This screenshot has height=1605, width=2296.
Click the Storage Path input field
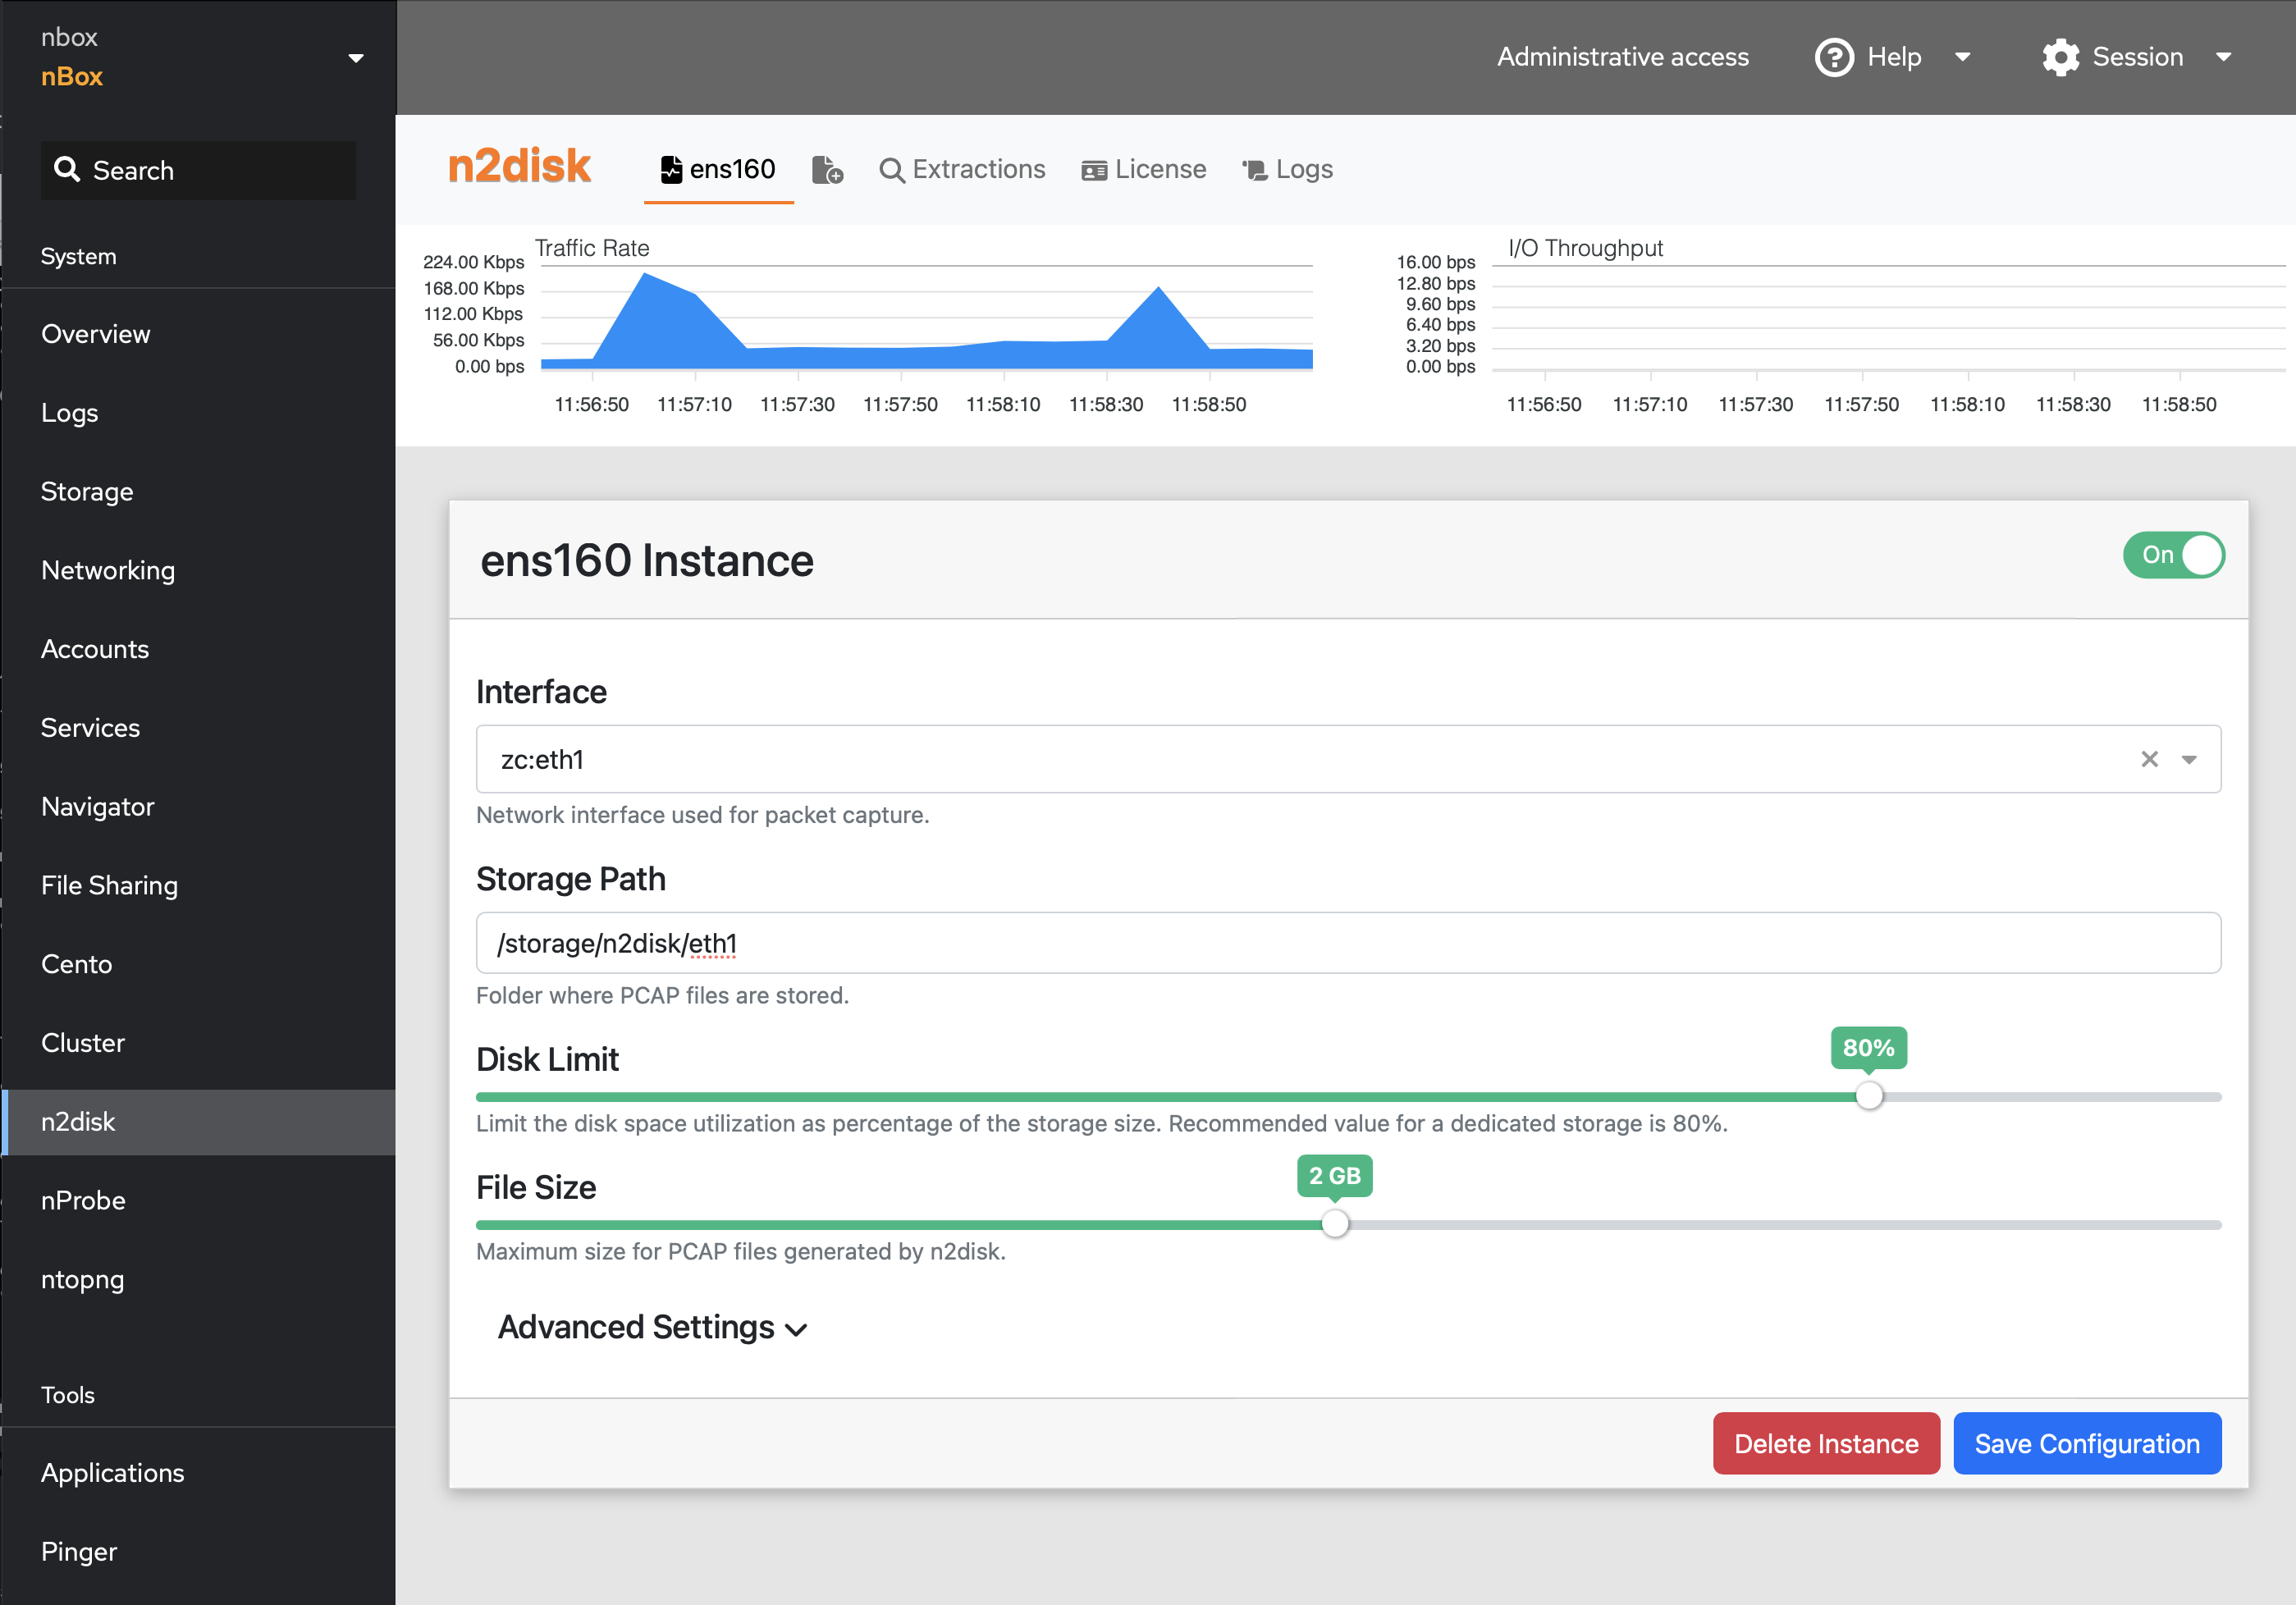tap(1348, 943)
